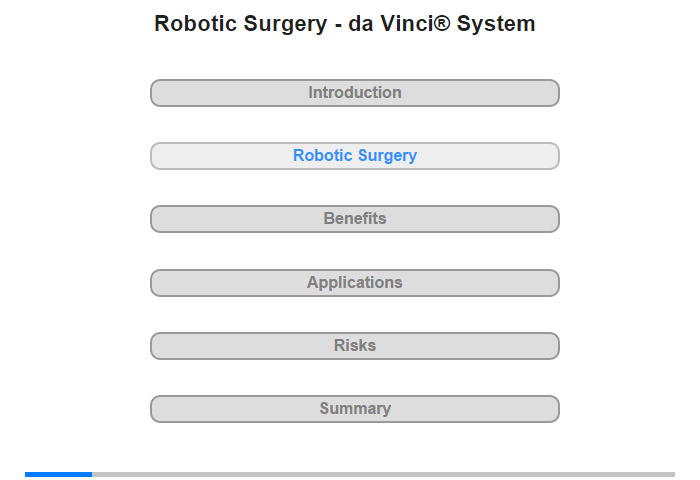Click the word Summary in the last gray bar
The height and width of the screenshot is (480, 700).
click(x=355, y=408)
